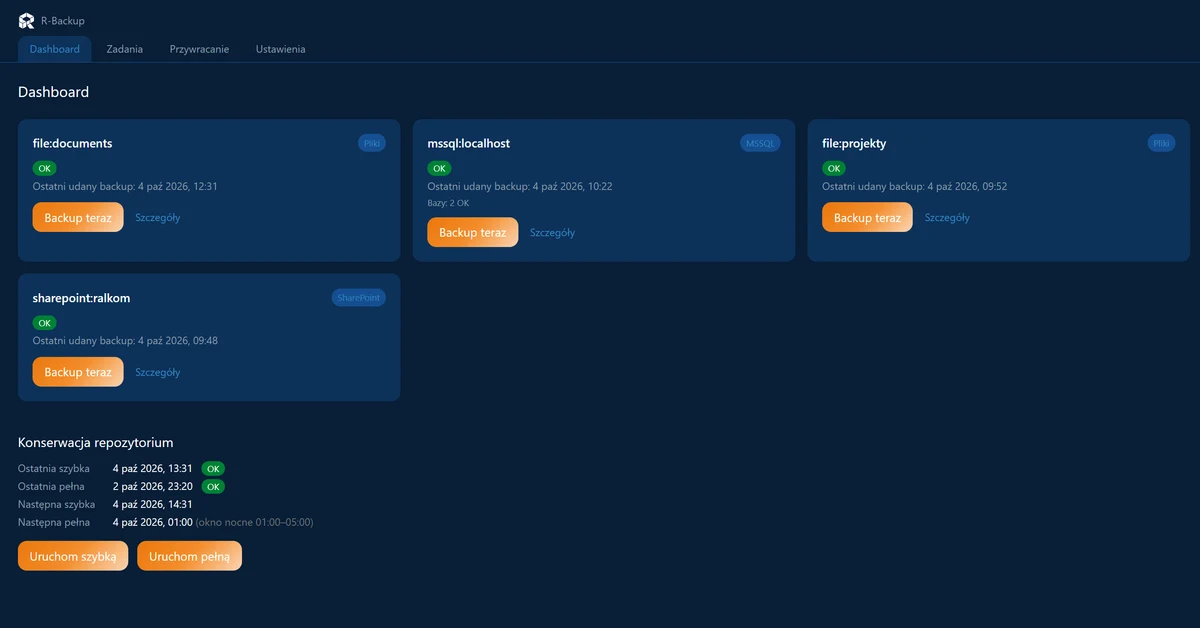Image resolution: width=1200 pixels, height=628 pixels.
Task: Open Szczegóły for sharepoint:ralkom
Action: click(x=158, y=372)
